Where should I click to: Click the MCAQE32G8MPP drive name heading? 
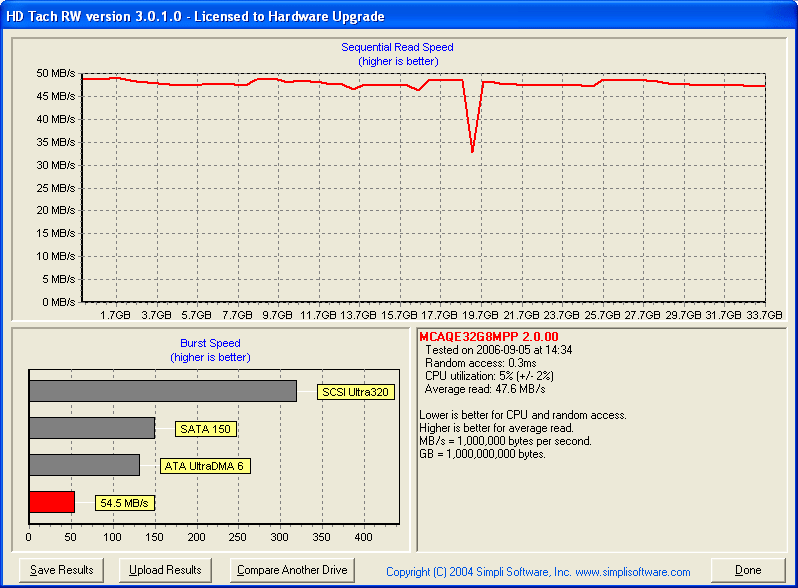[x=488, y=337]
